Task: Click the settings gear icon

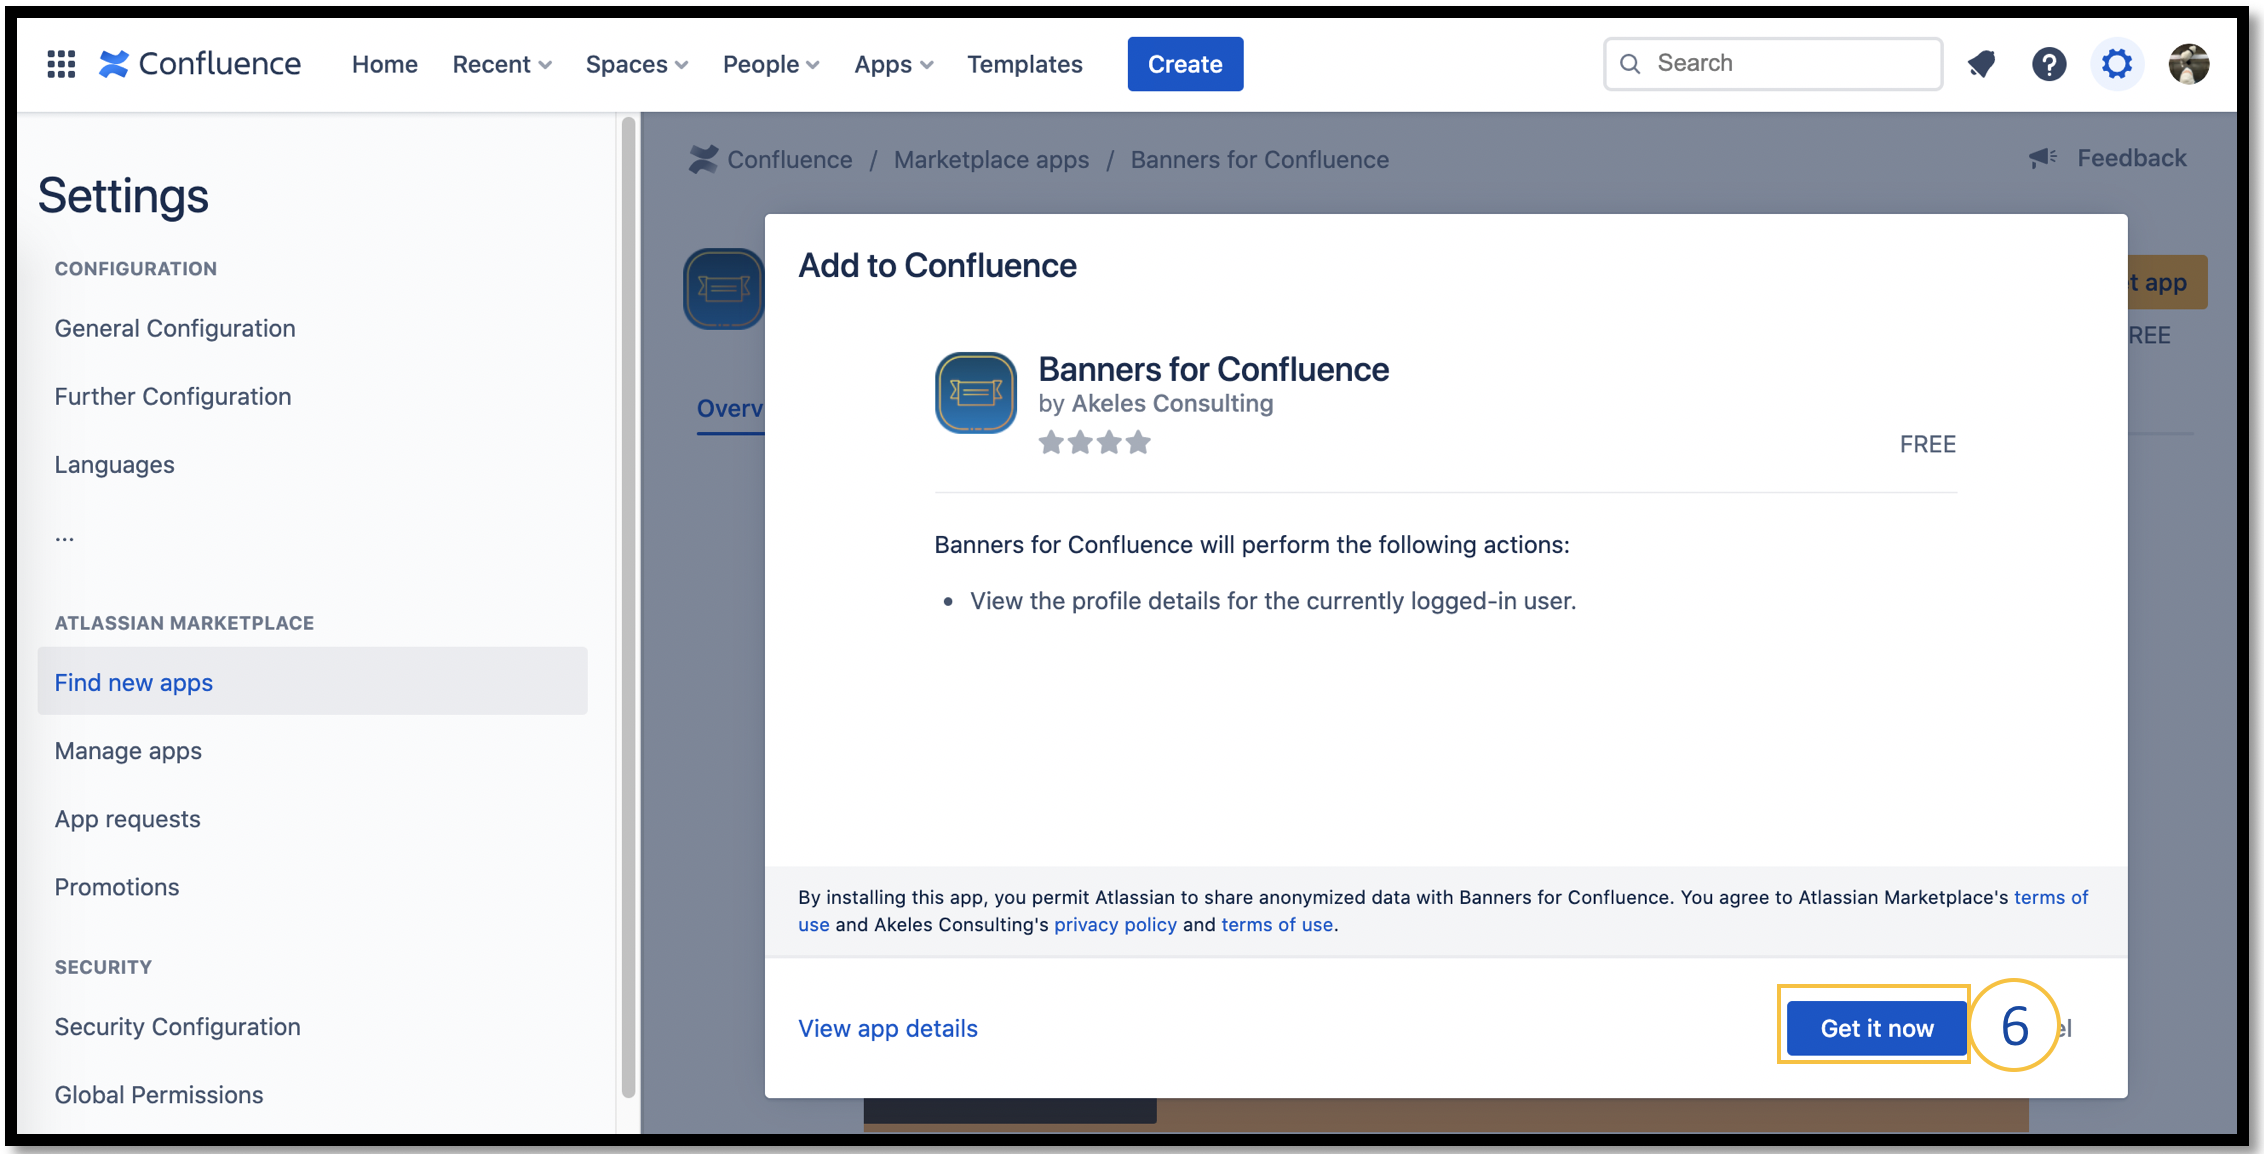Action: [2116, 64]
